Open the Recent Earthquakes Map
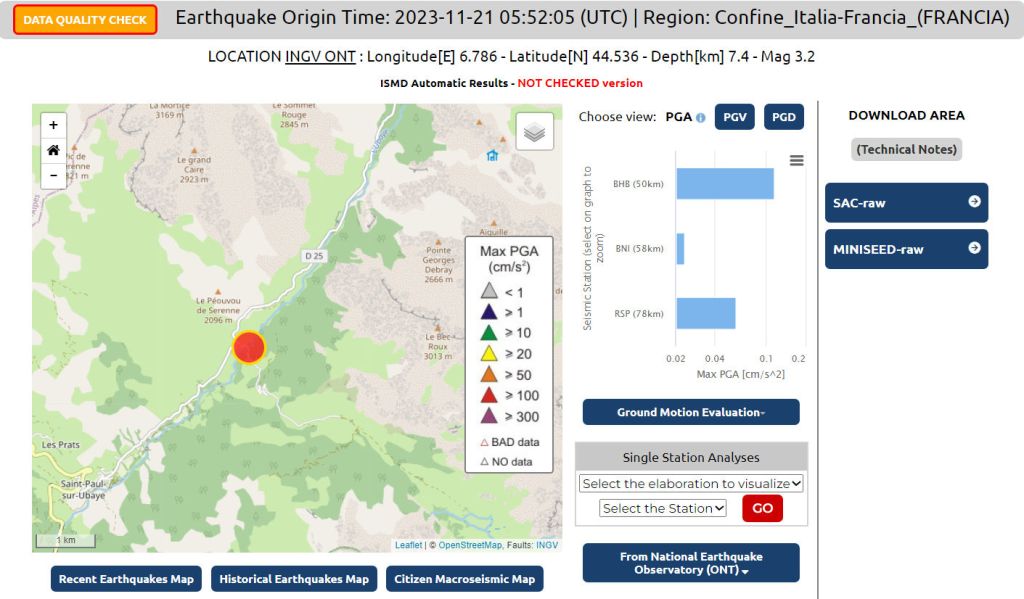This screenshot has width=1024, height=599. (x=126, y=579)
